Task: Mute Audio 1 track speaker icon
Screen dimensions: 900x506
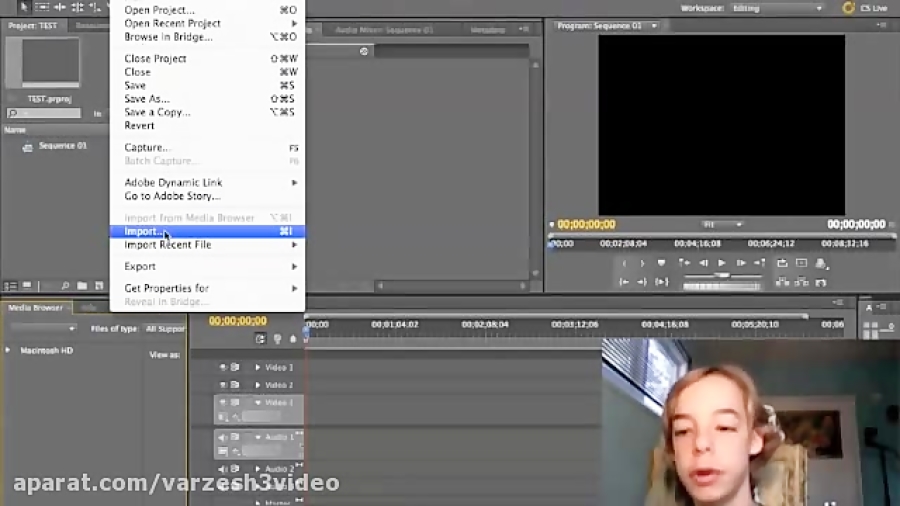Action: click(223, 437)
